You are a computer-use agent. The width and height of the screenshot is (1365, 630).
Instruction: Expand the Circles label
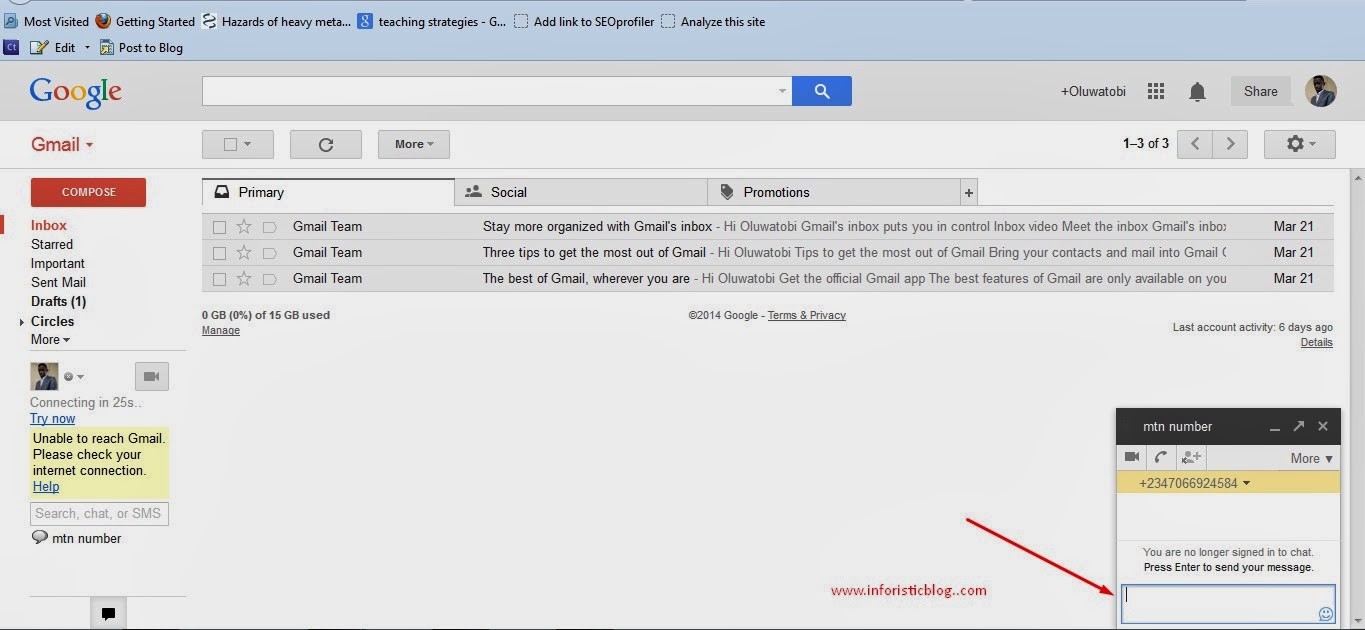click(x=22, y=322)
